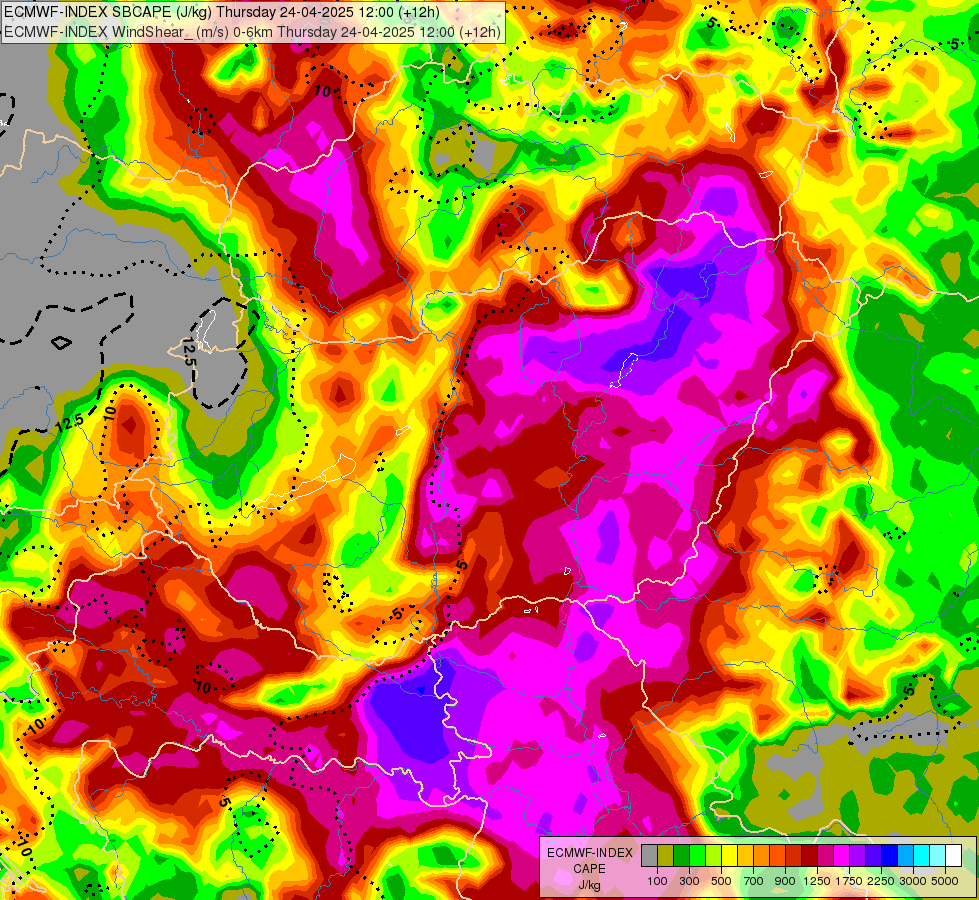Select the cyan legend swatch
The image size is (979, 900).
[922, 855]
